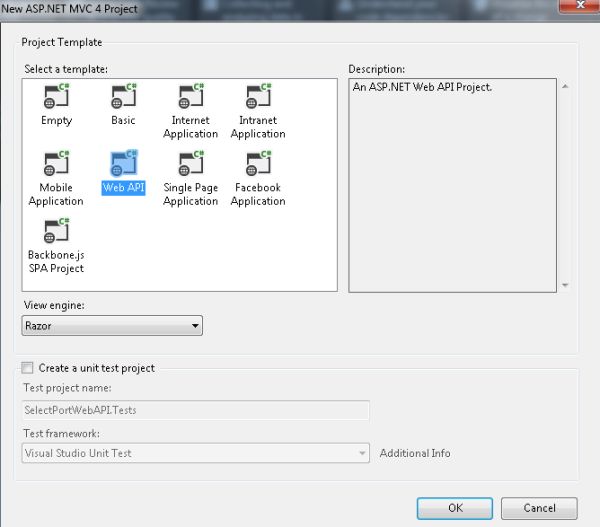The image size is (600, 527).
Task: Click the Cancel button
Action: point(539,508)
